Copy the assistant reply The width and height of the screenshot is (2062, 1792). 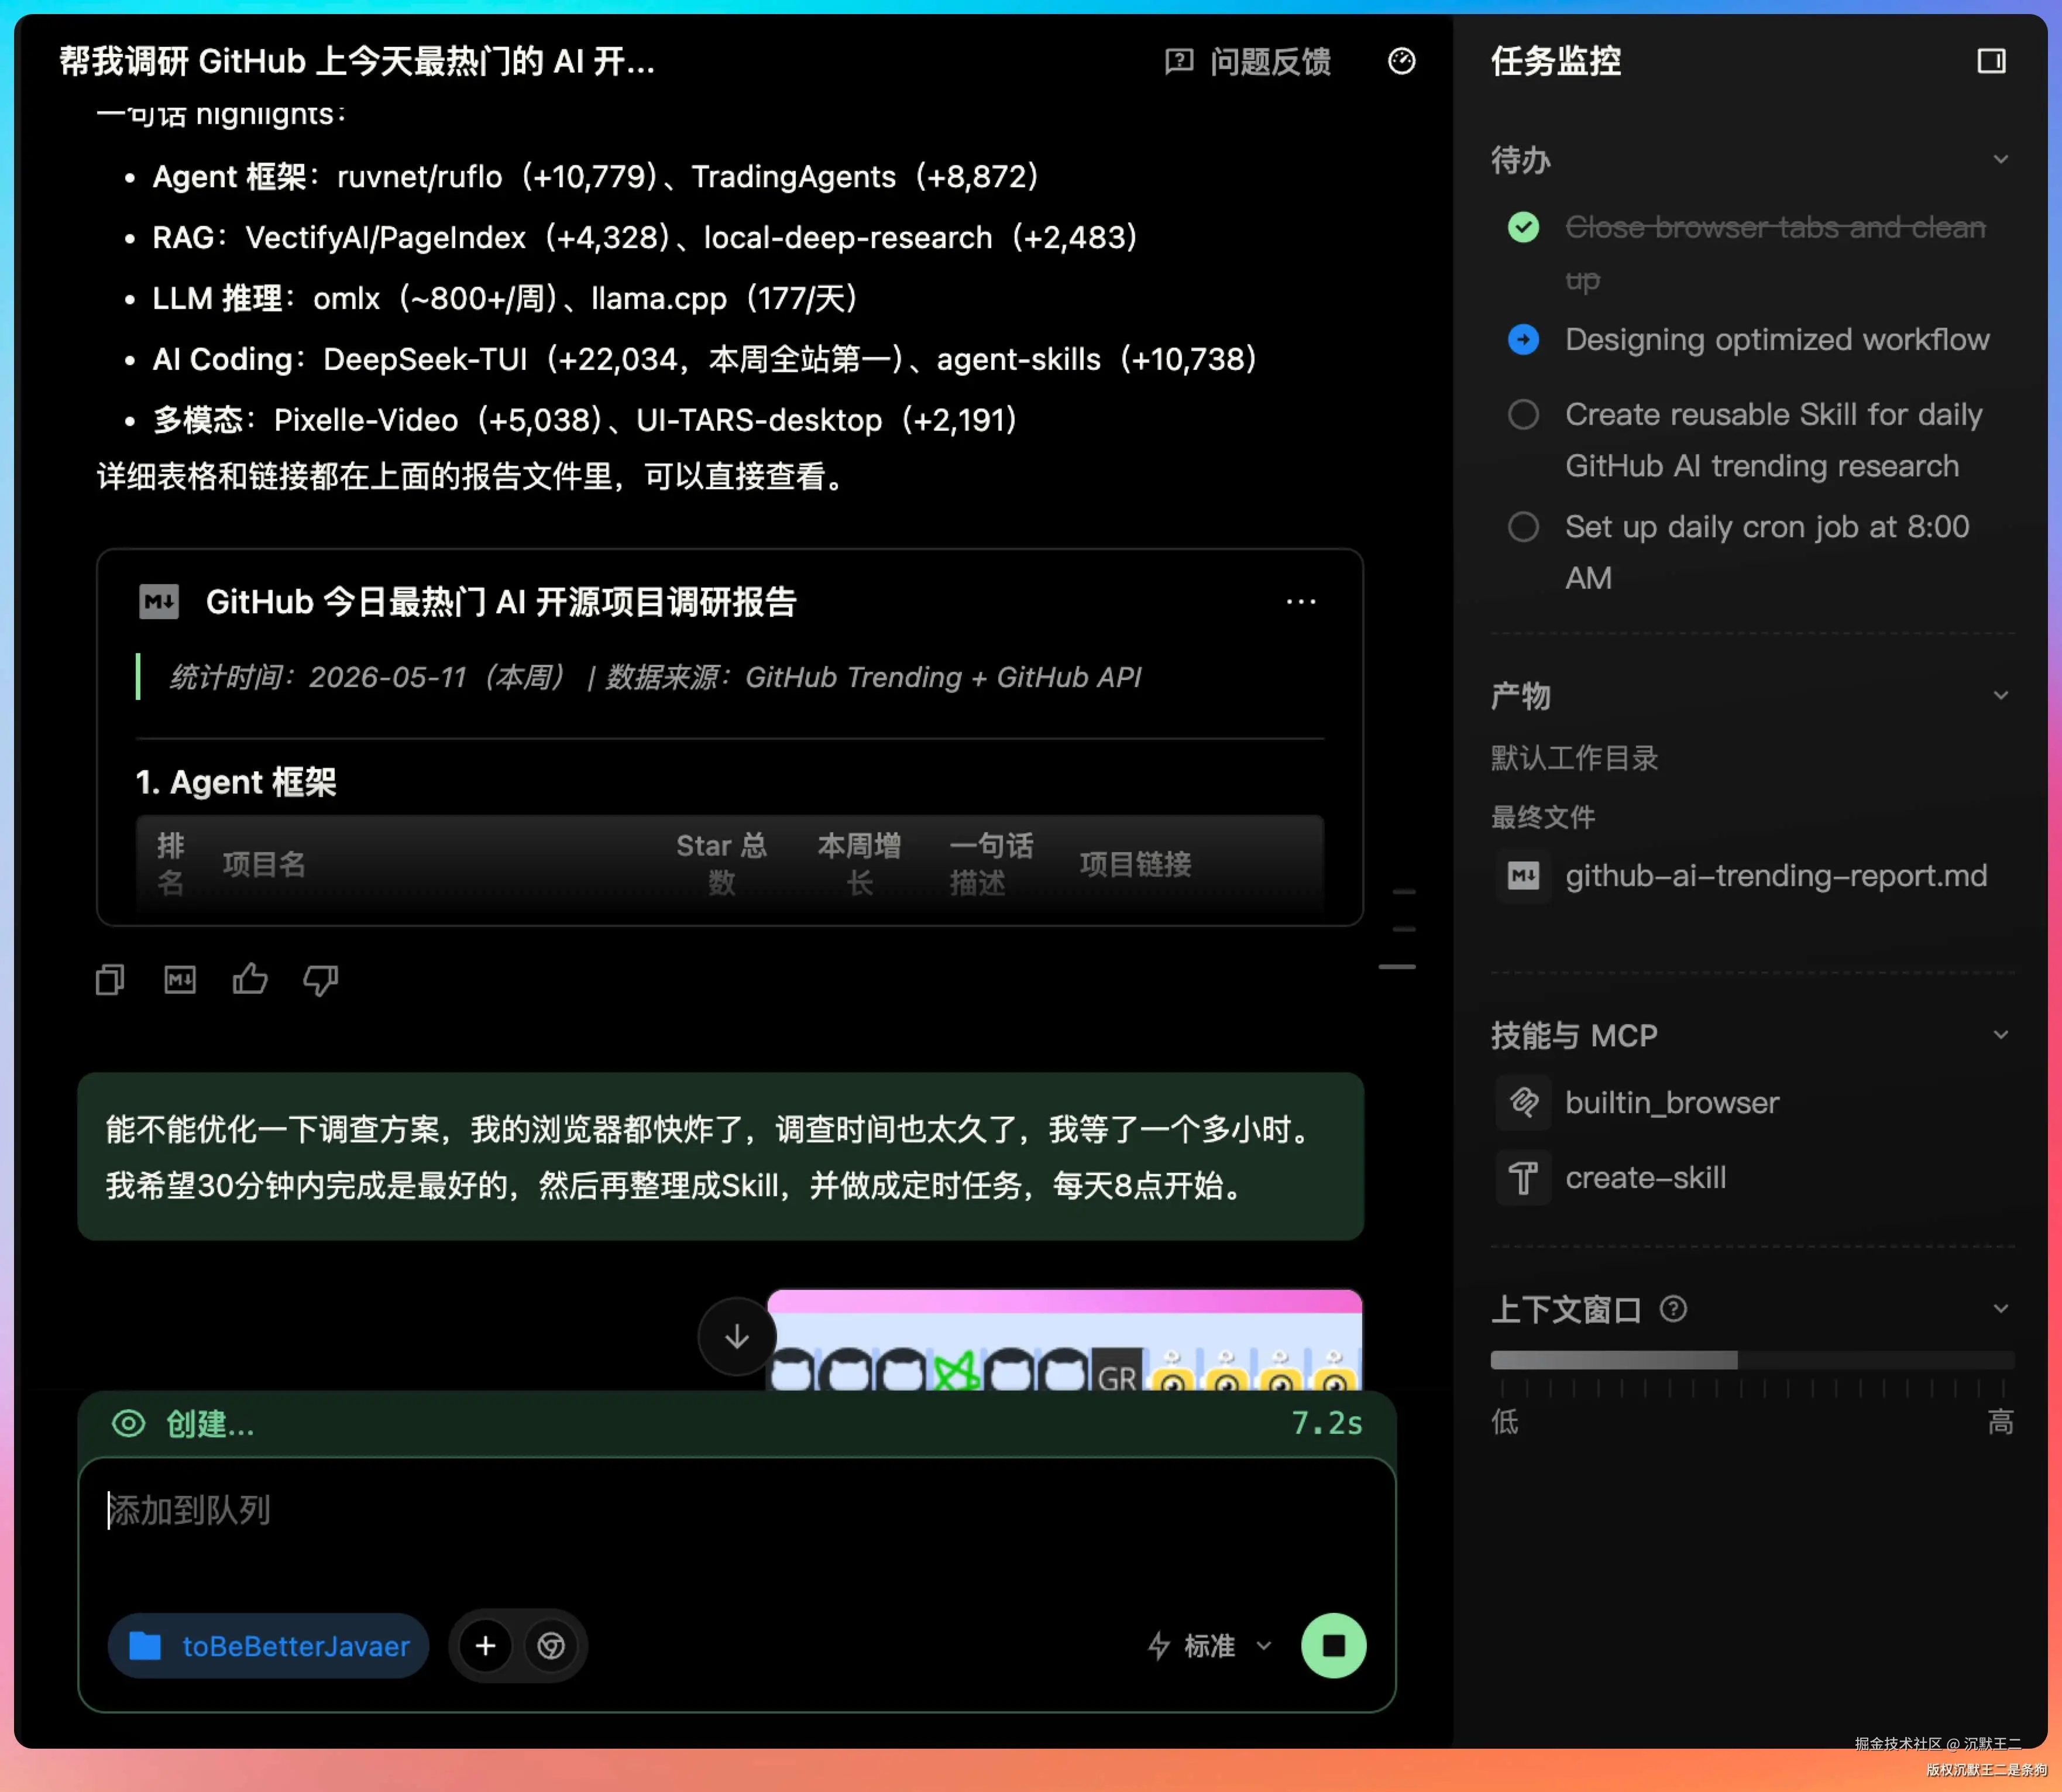(x=110, y=980)
